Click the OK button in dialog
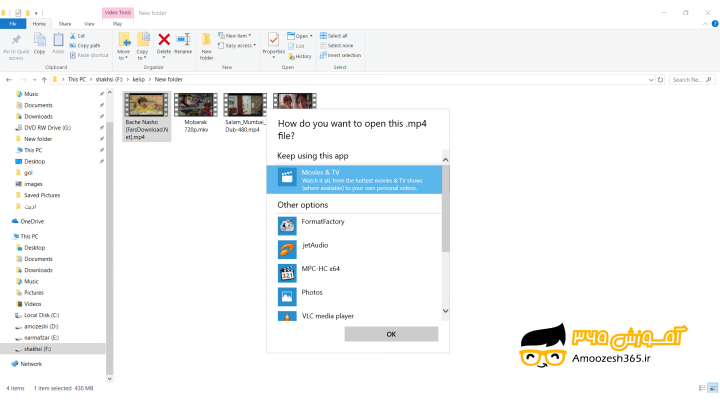Viewport: 720px width, 400px height. pos(391,334)
